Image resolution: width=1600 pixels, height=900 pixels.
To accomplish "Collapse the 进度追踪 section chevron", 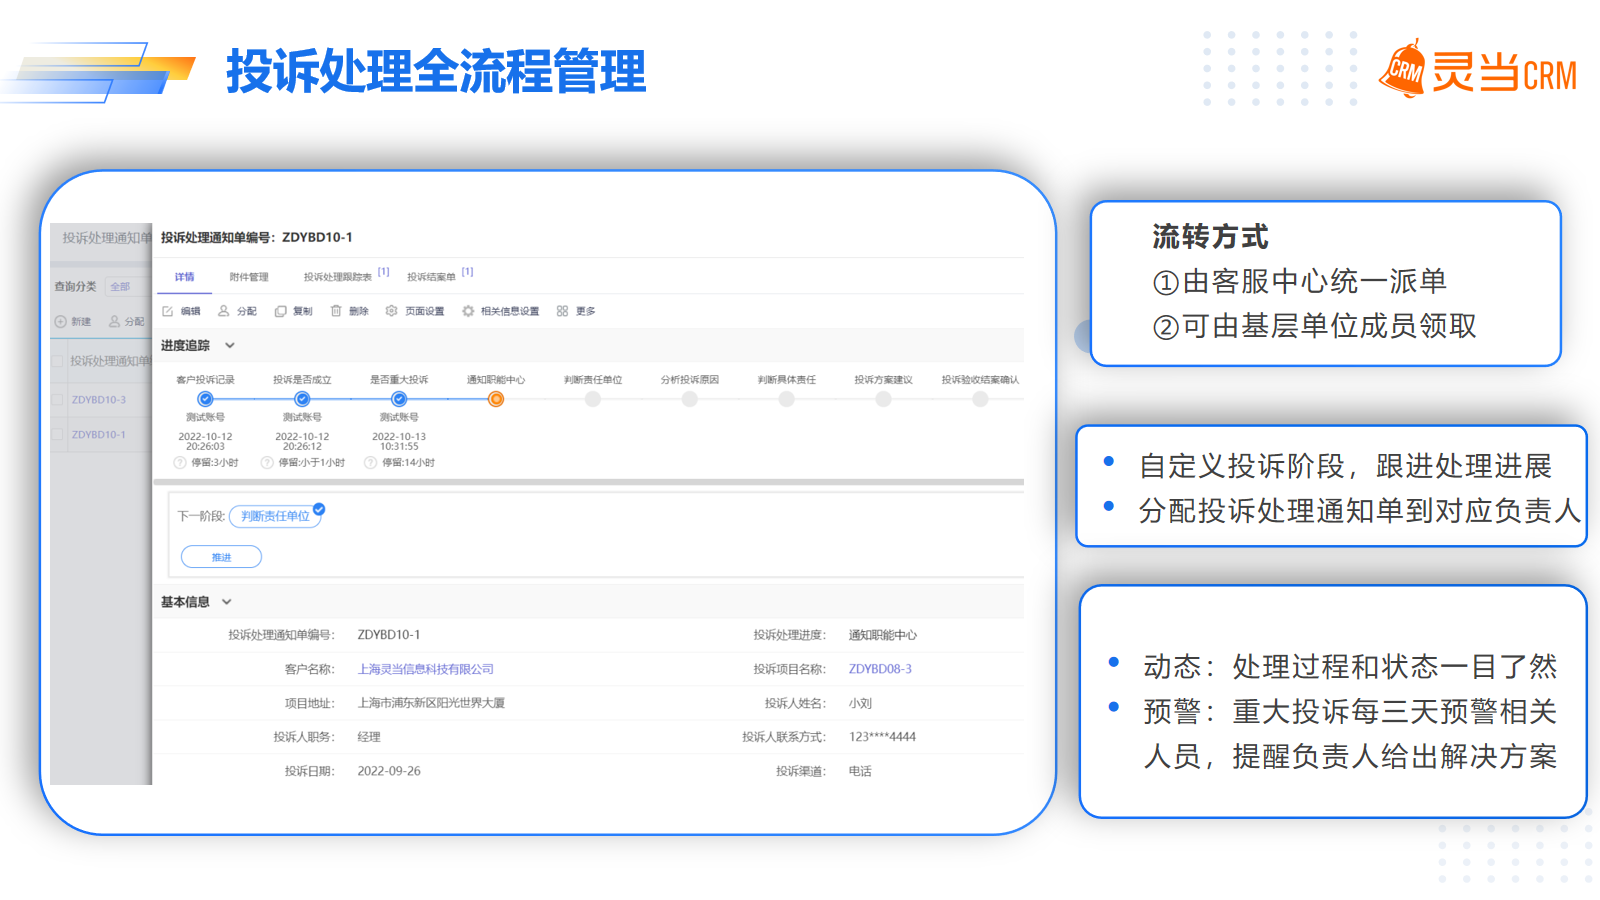I will (x=229, y=346).
